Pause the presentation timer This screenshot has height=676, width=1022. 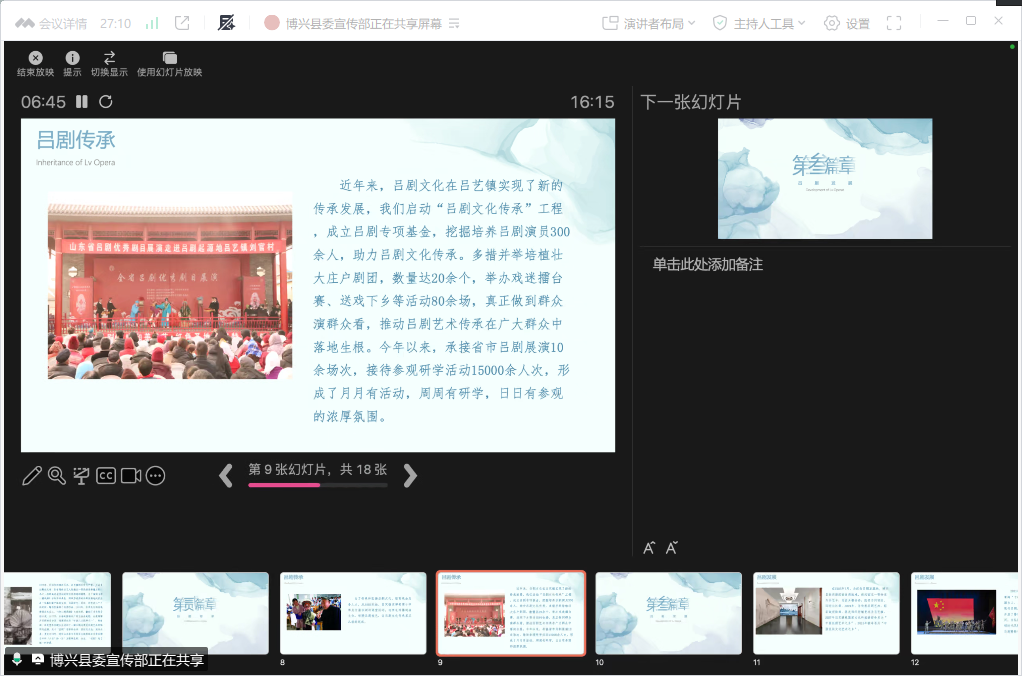point(82,102)
